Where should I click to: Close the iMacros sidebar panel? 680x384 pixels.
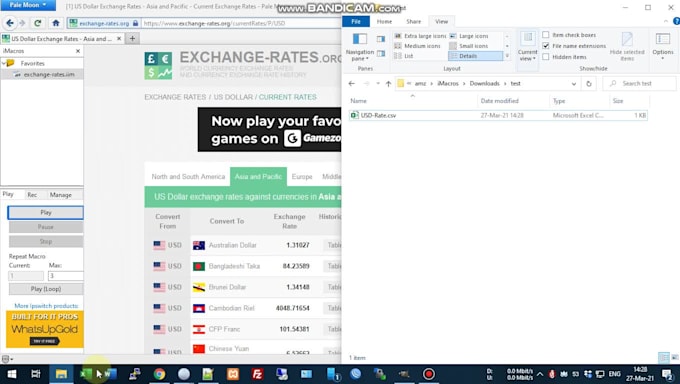[78, 51]
